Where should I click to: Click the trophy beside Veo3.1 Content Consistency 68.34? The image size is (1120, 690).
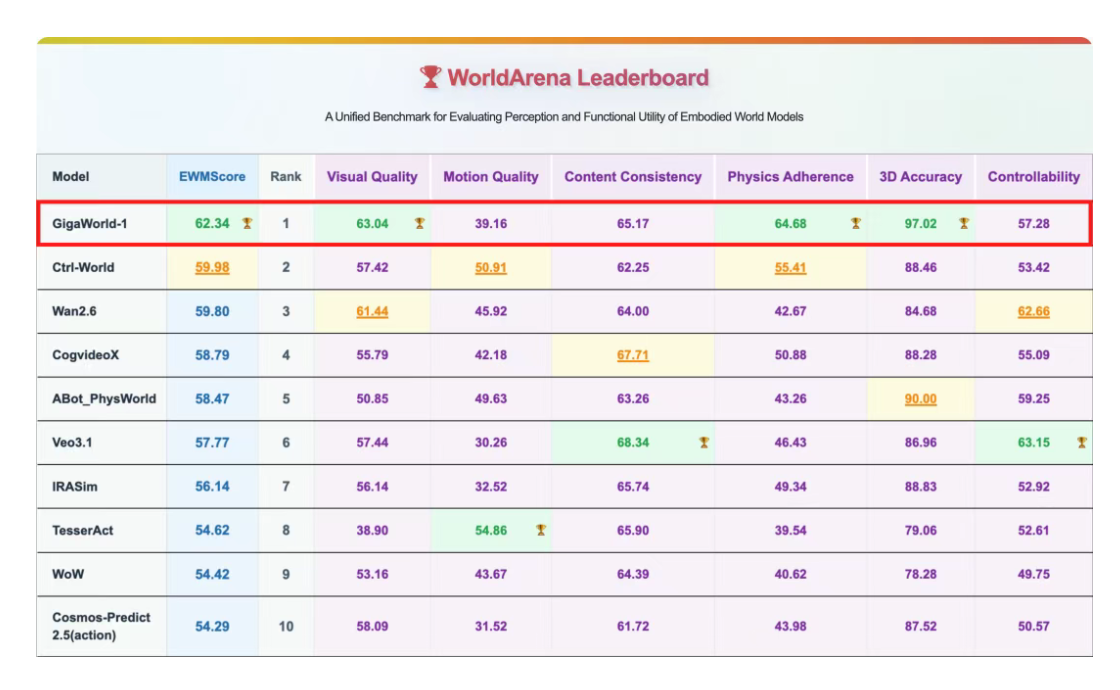(704, 442)
